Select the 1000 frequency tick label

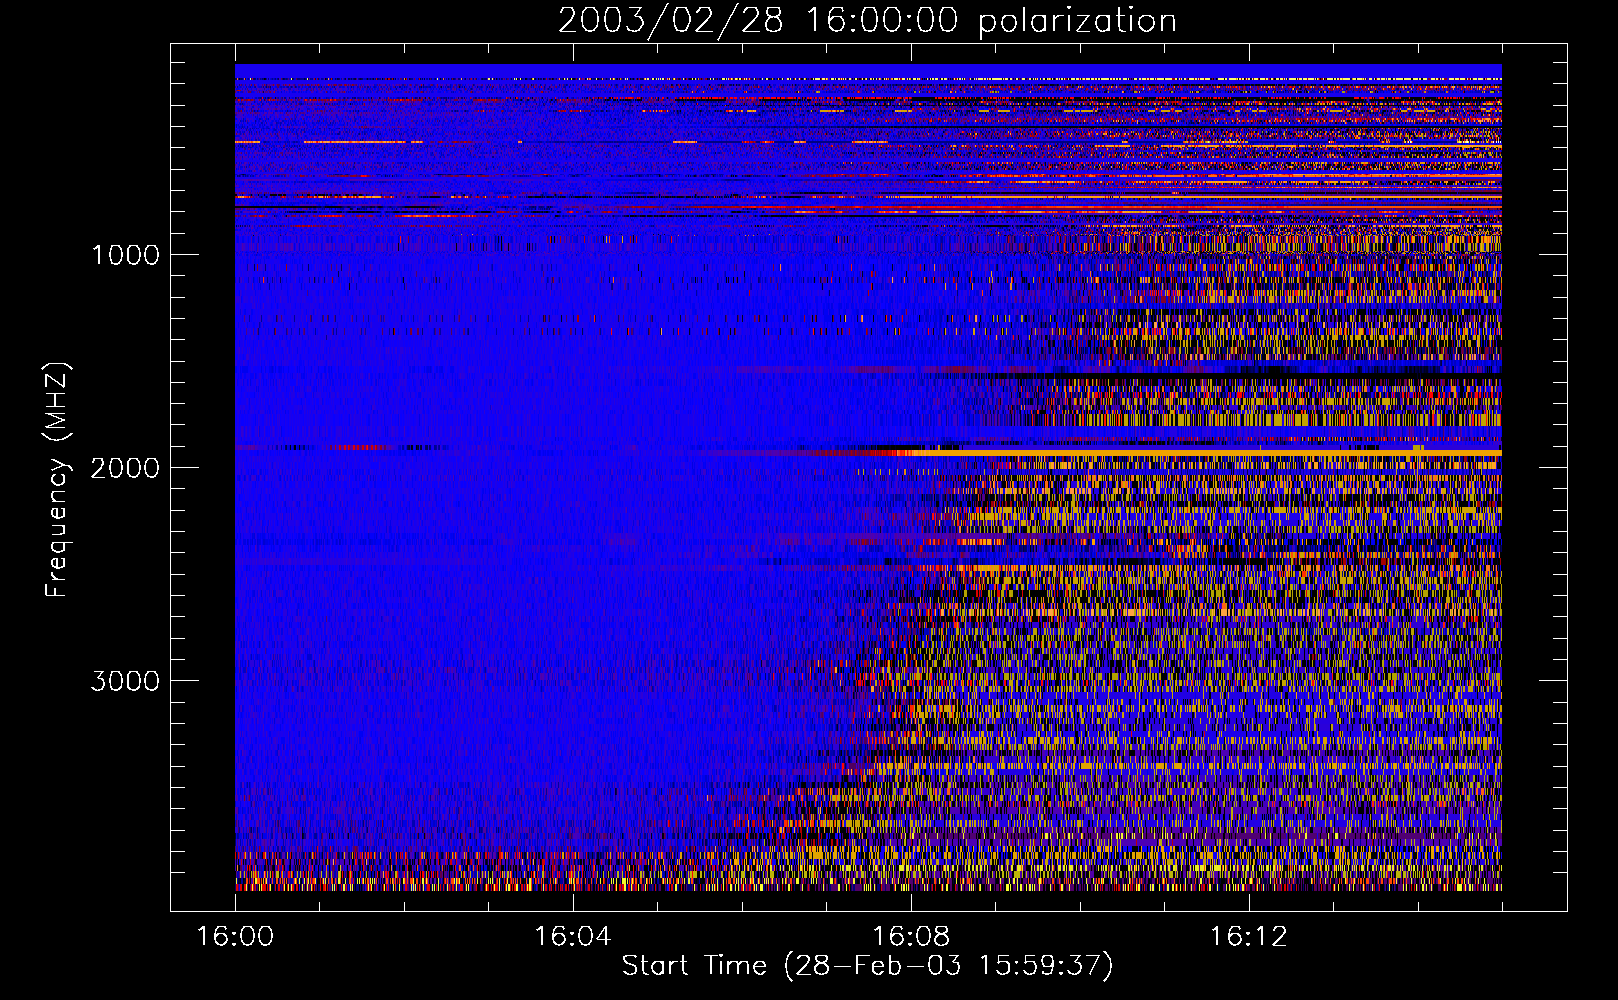(x=125, y=255)
